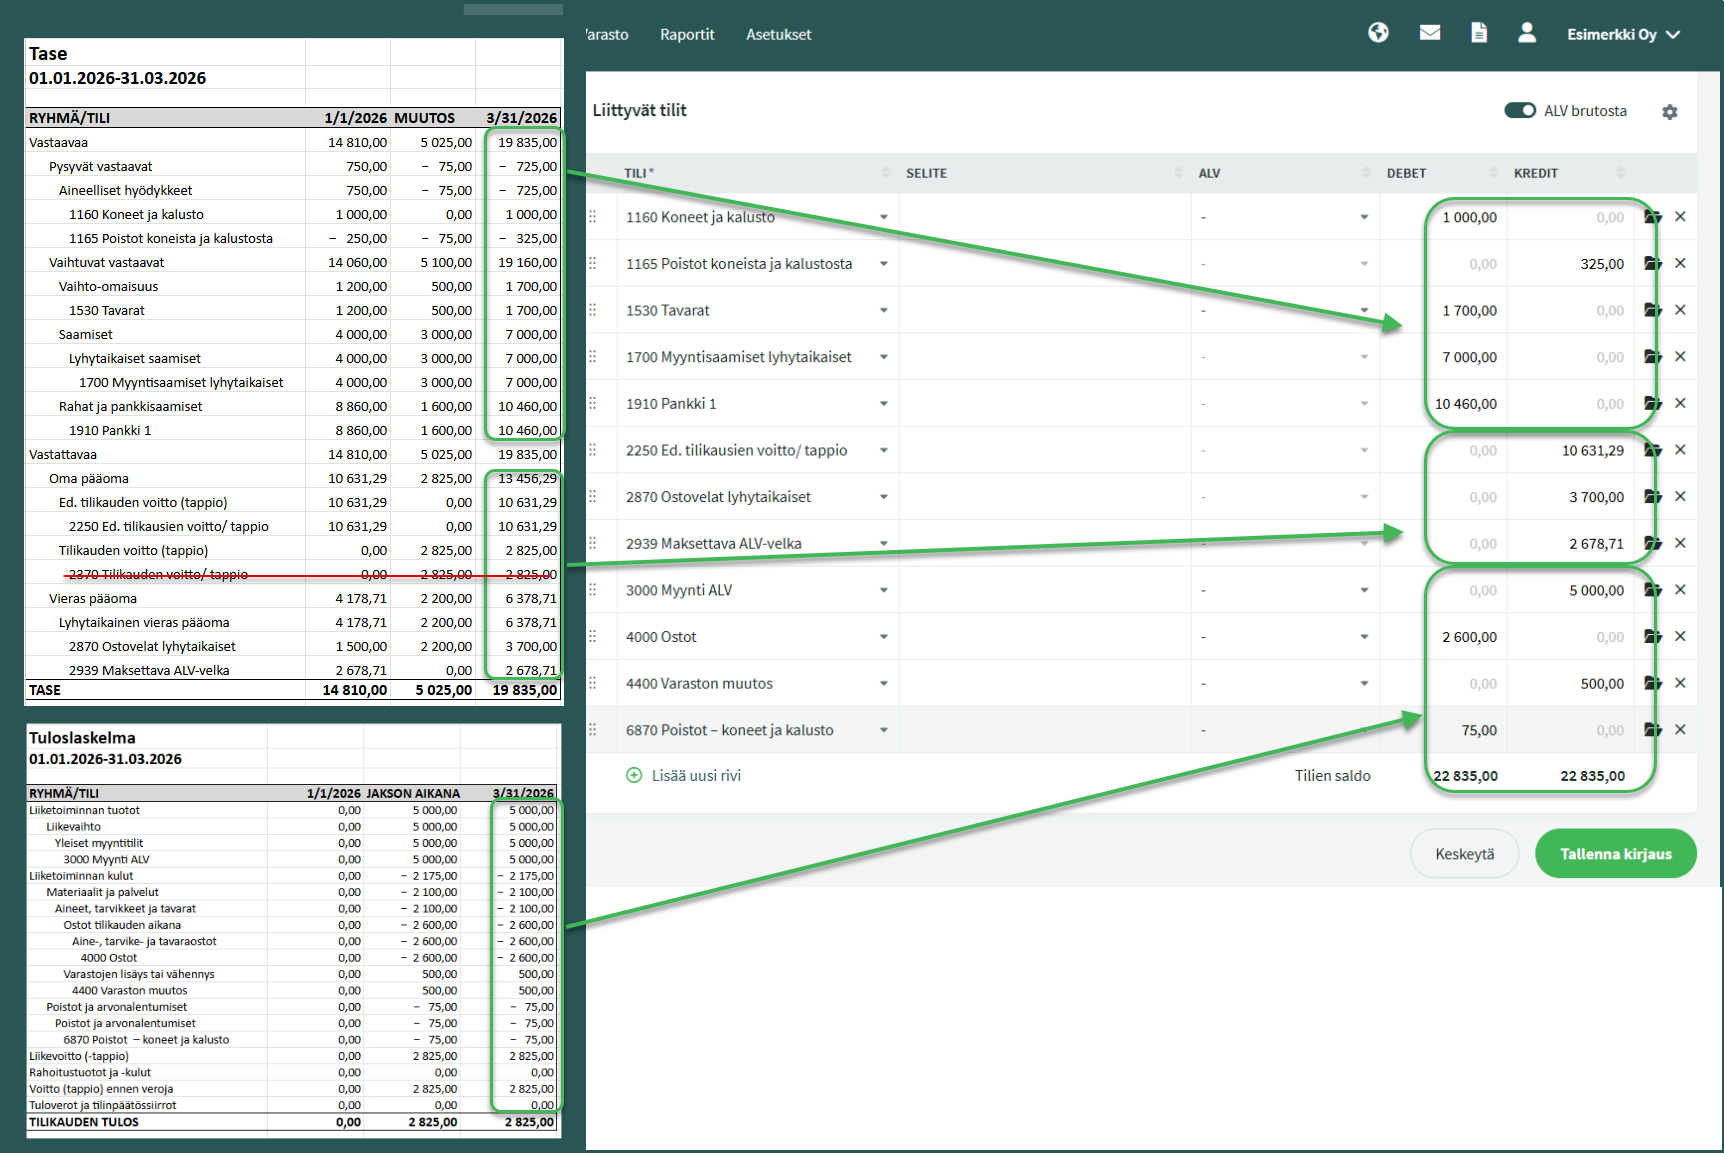
Task: Open the user profile icon
Action: (1526, 33)
